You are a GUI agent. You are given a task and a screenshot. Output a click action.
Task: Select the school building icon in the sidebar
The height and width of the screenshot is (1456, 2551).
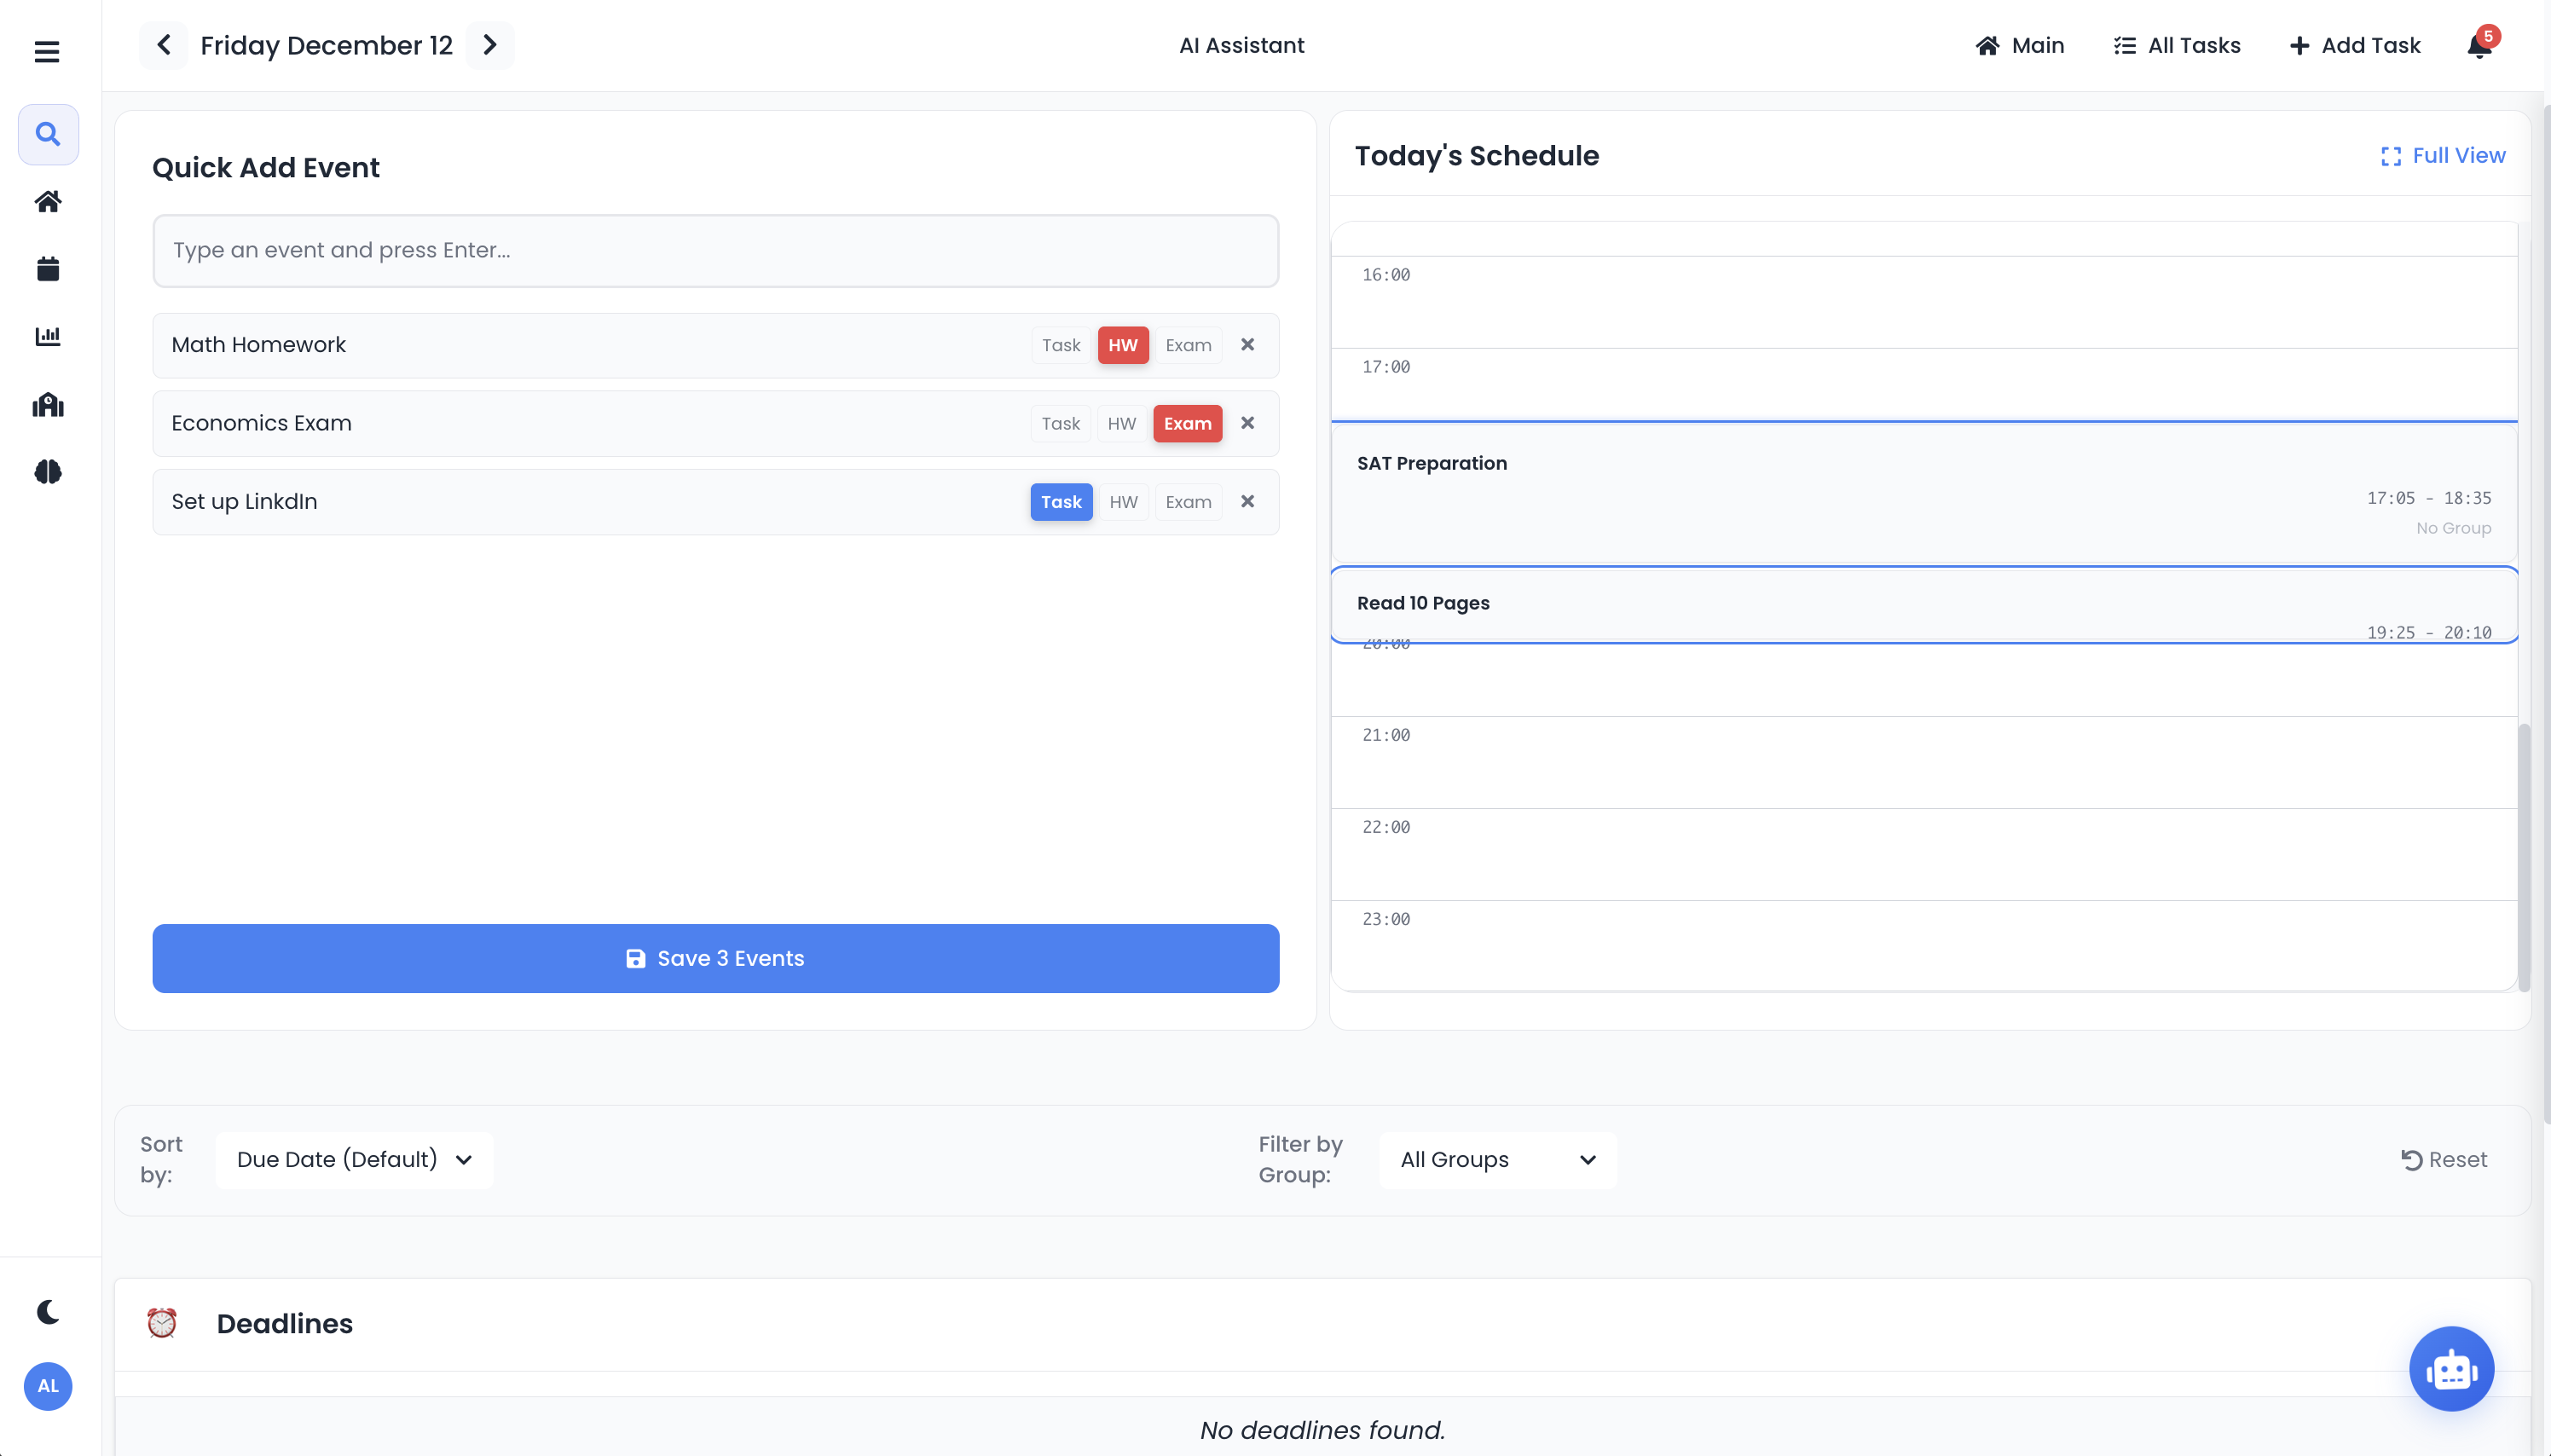point(47,404)
